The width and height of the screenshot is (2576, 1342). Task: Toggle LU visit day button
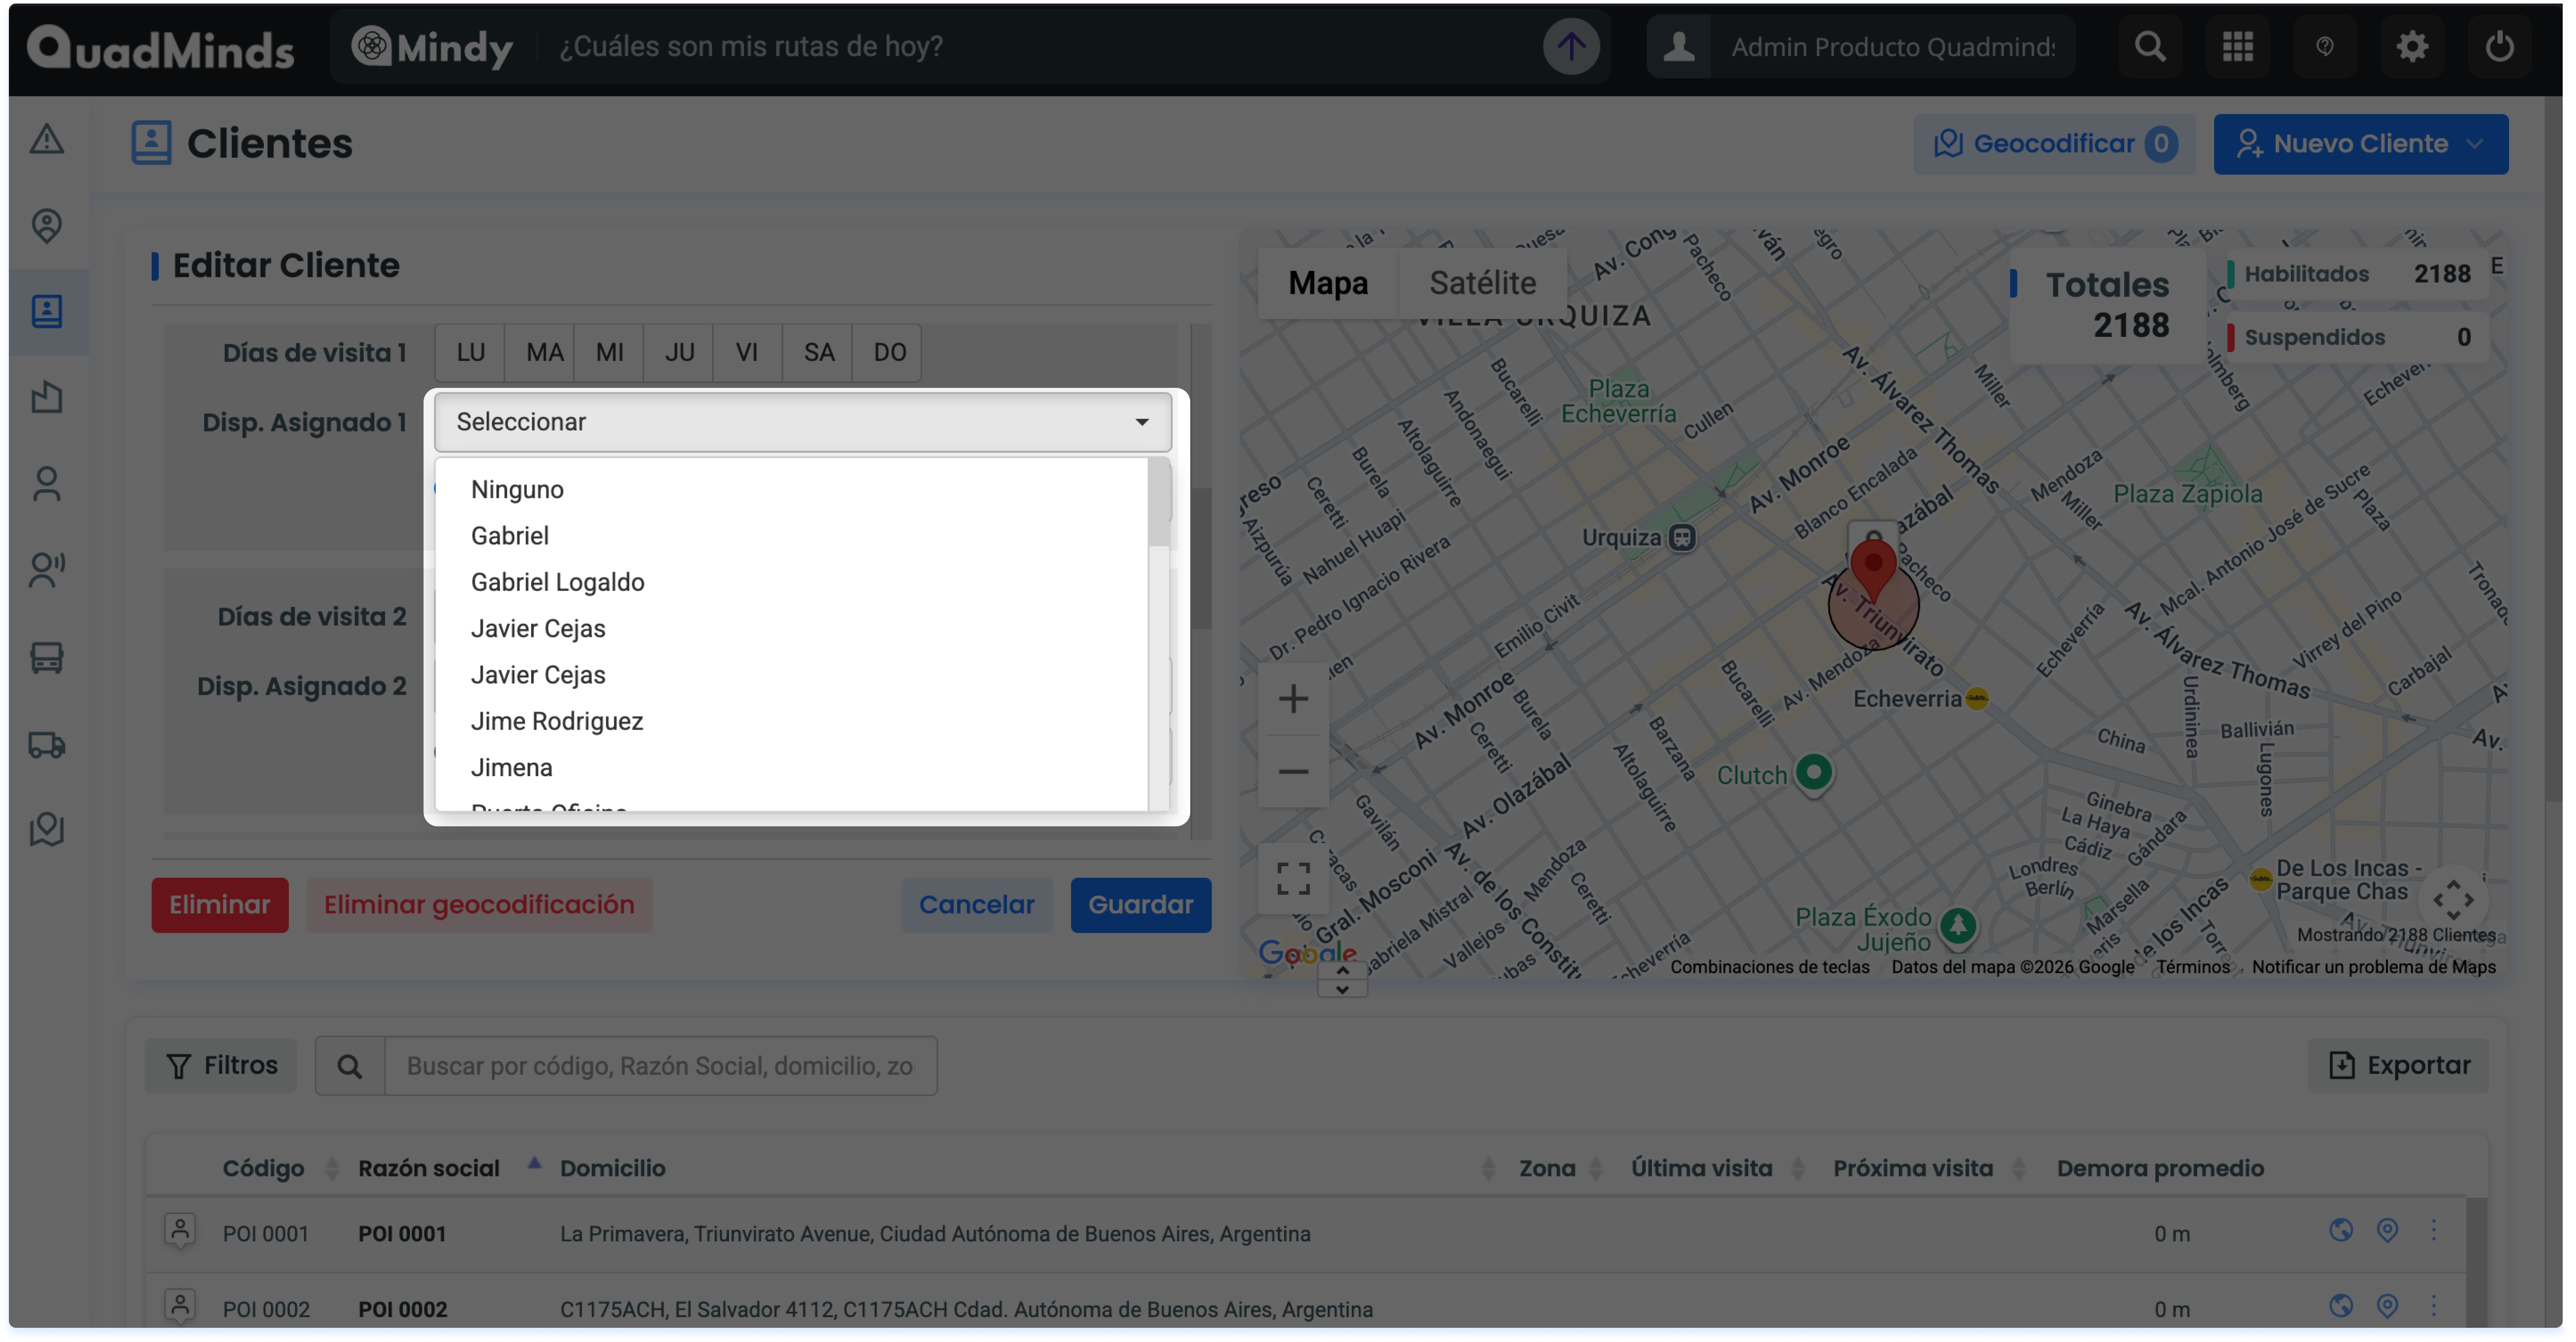[x=470, y=352]
